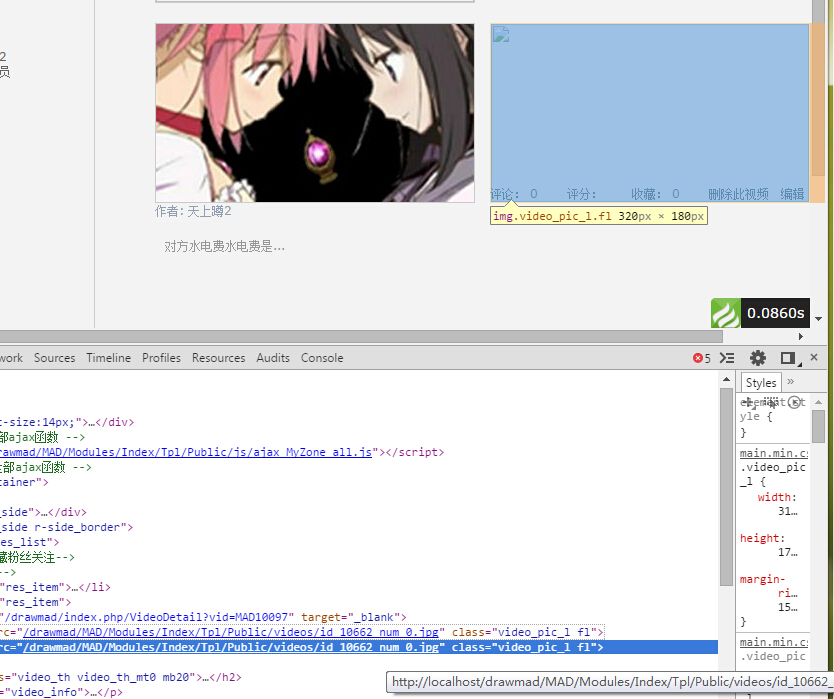
Task: Open the Profiles tab
Action: 161,358
